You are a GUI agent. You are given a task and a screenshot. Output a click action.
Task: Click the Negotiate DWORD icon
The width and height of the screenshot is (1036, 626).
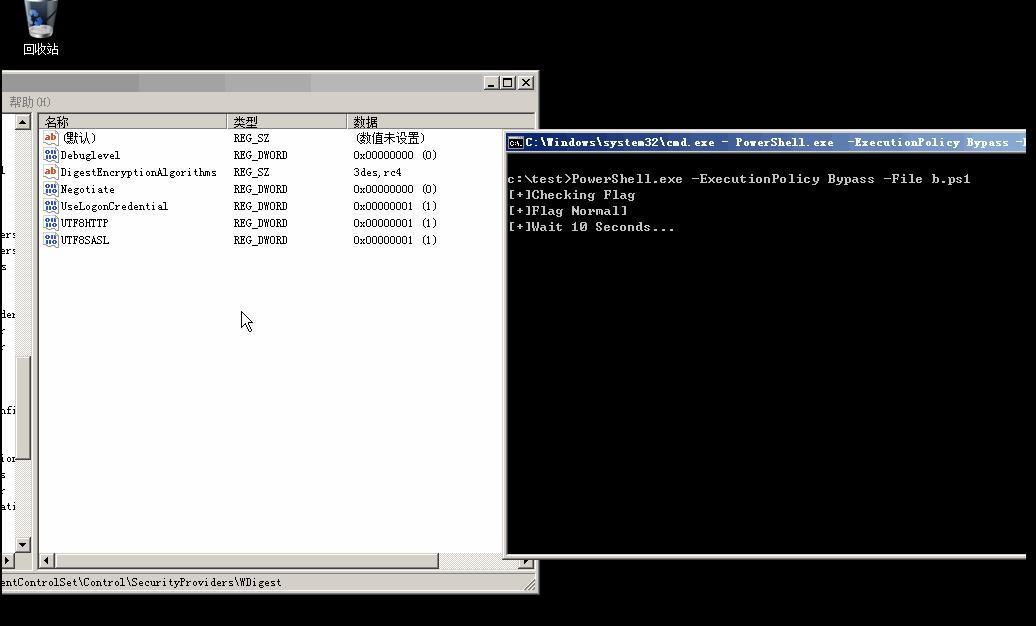pos(51,189)
